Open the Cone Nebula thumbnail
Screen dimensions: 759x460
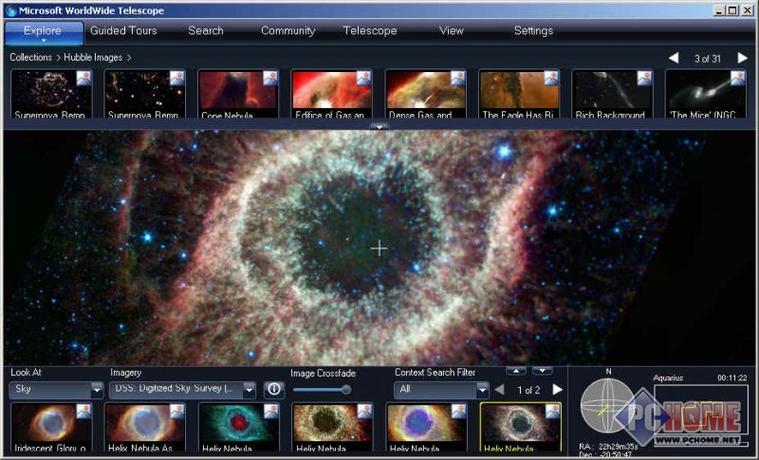[238, 94]
